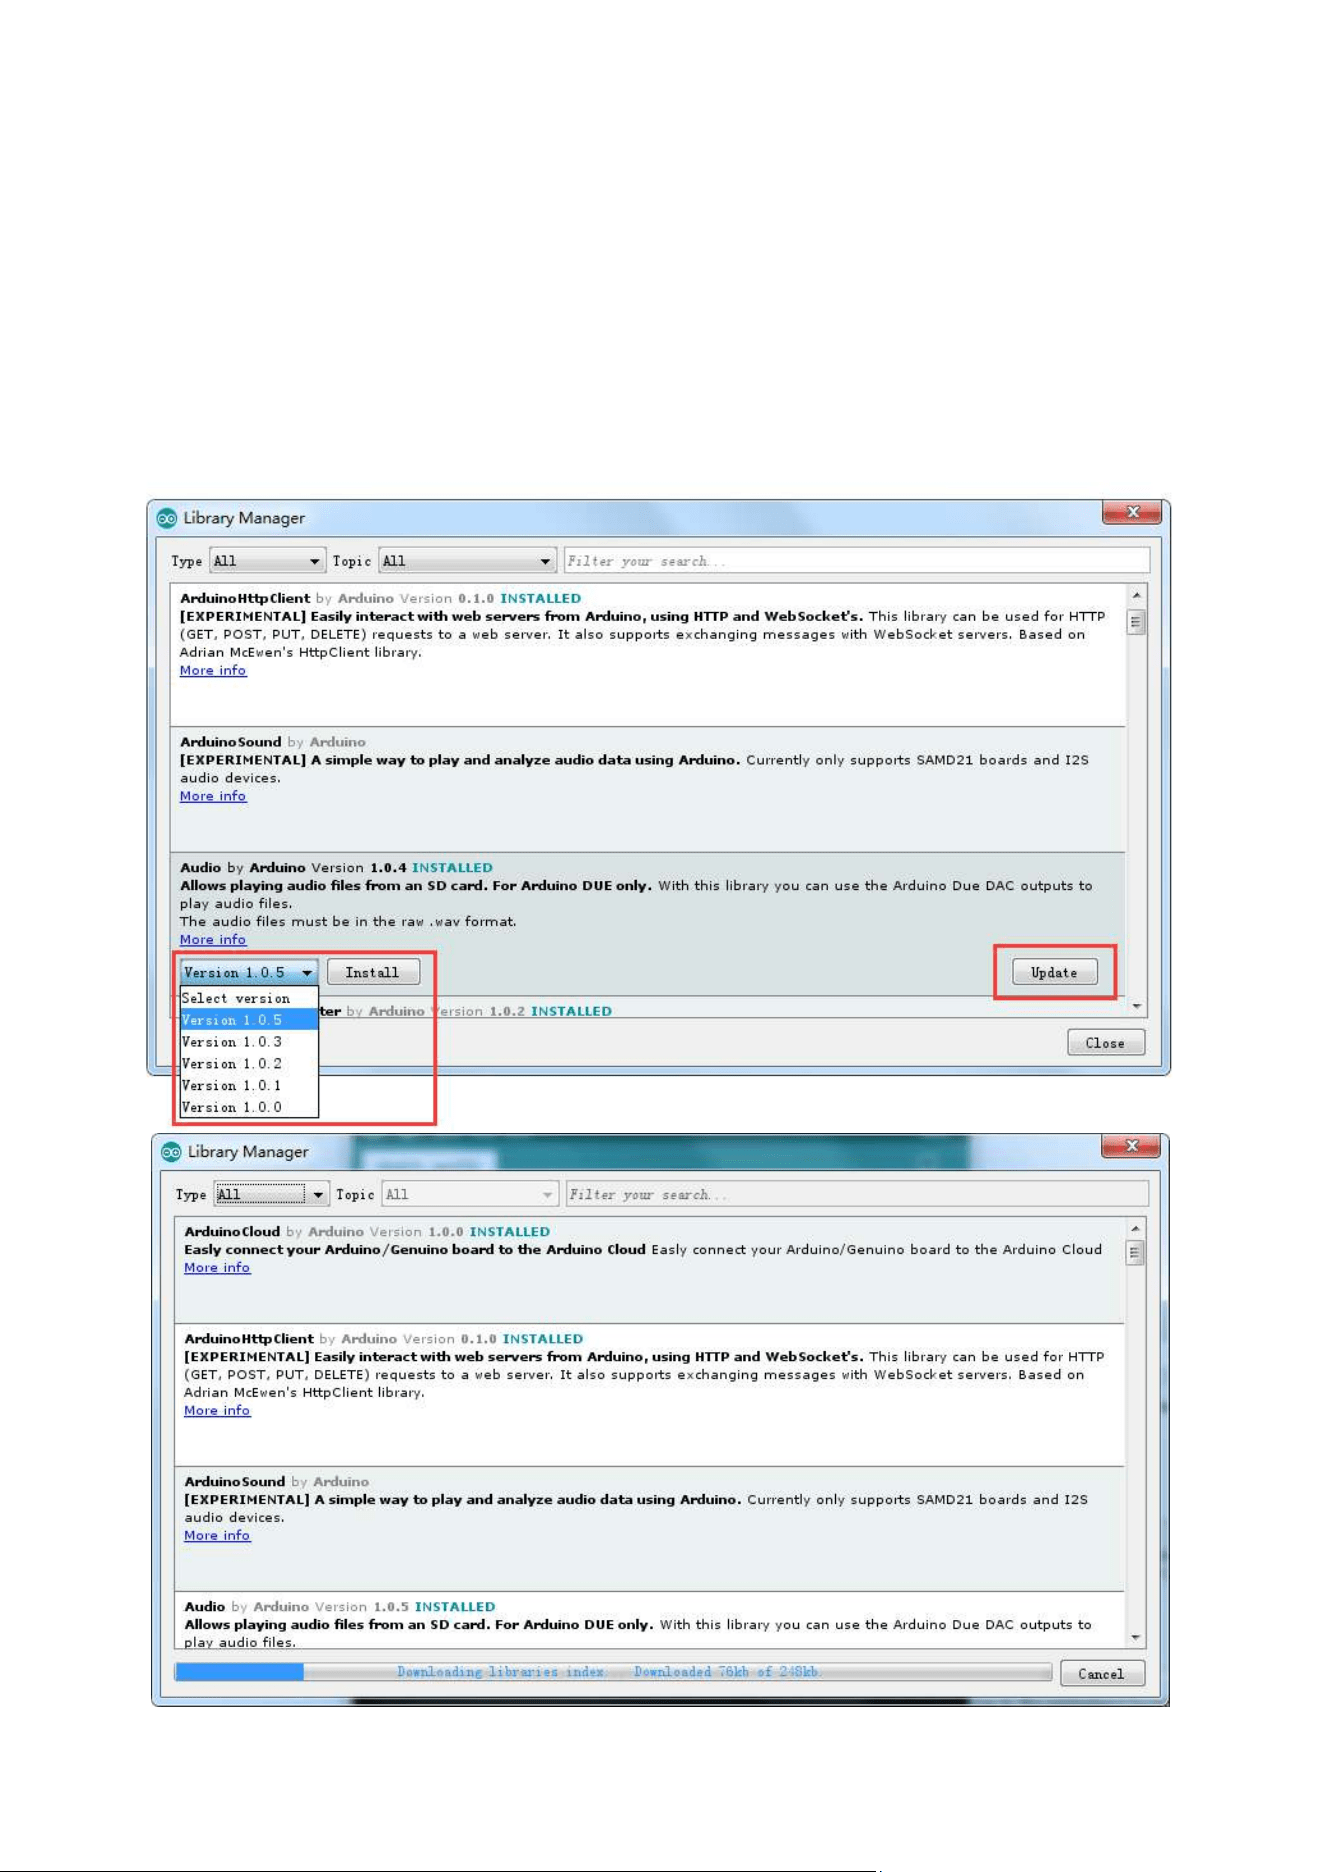
Task: Open the Topic dropdown in the upper Library Manager
Action: (467, 561)
